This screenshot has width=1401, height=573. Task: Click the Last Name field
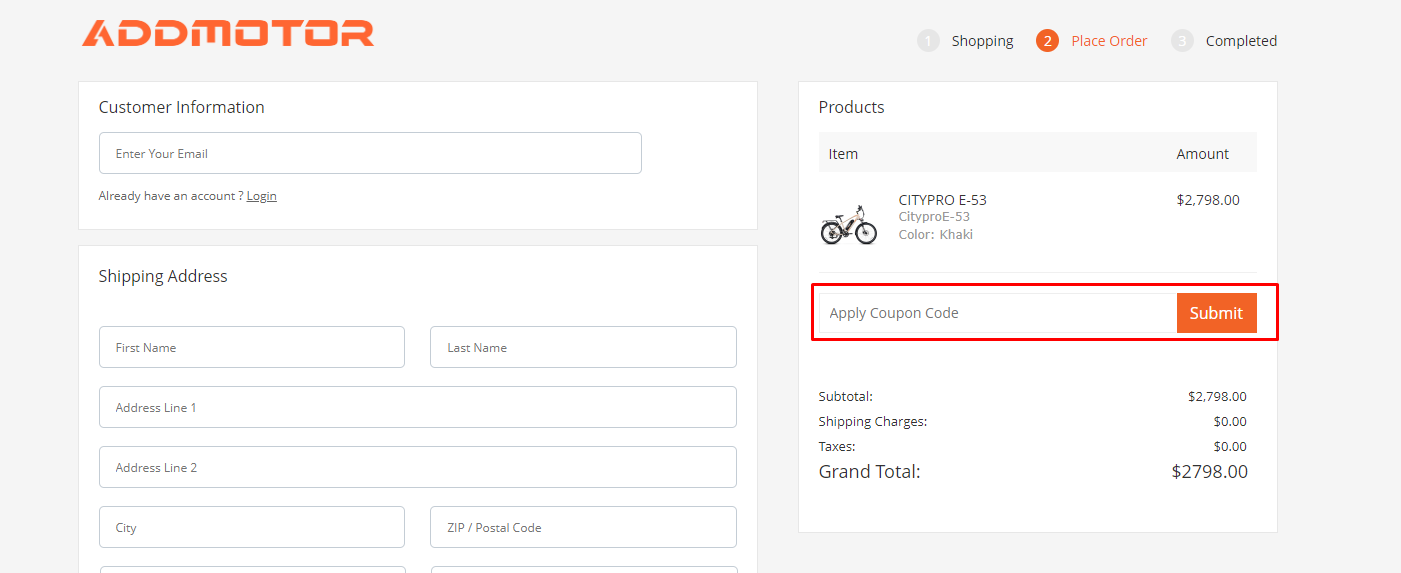click(x=583, y=347)
